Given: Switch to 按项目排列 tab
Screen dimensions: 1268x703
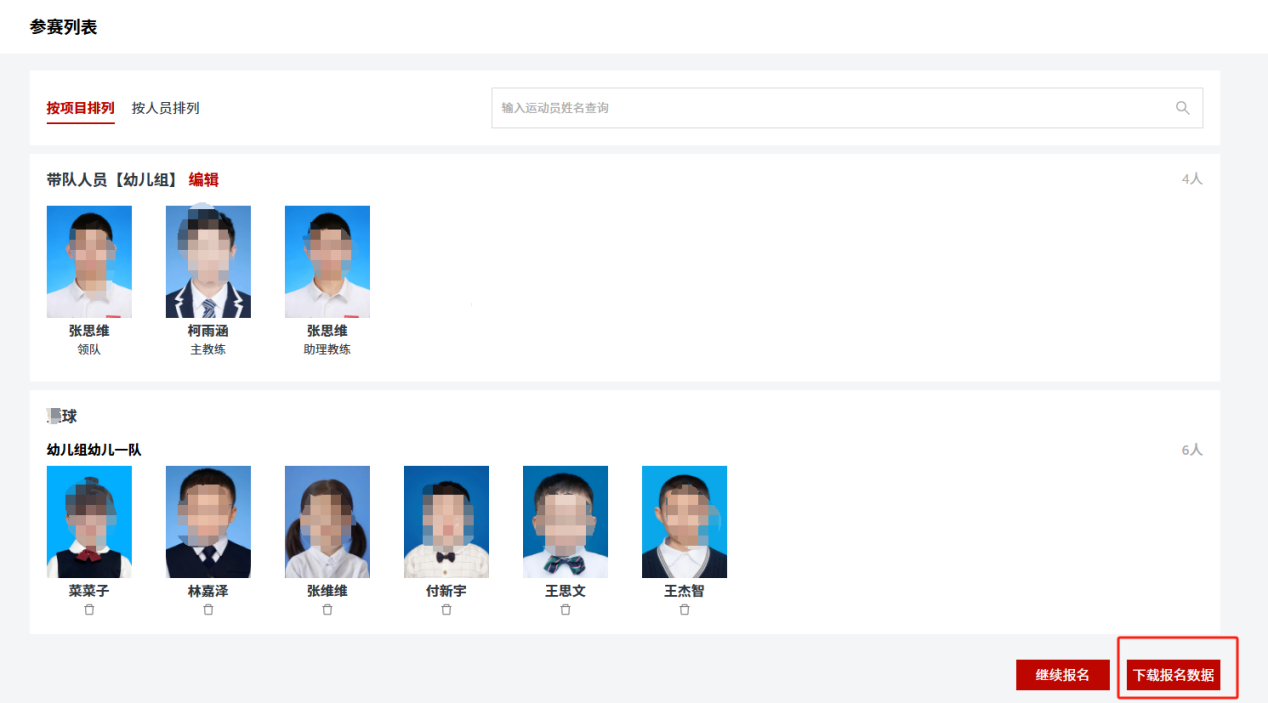Looking at the screenshot, I should (81, 108).
